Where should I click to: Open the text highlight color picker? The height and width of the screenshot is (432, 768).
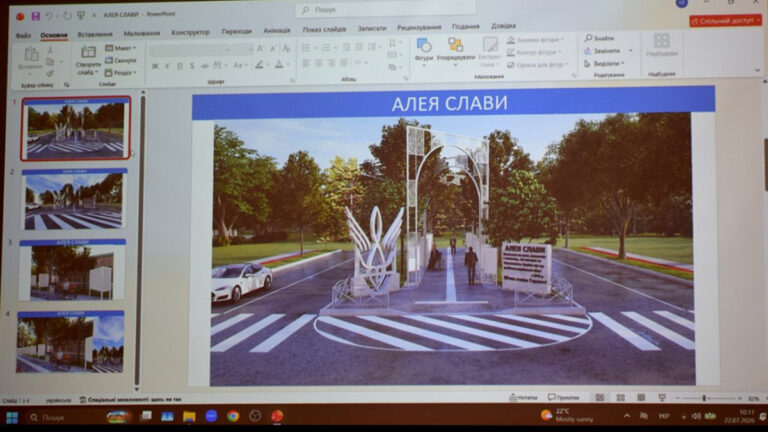click(260, 65)
